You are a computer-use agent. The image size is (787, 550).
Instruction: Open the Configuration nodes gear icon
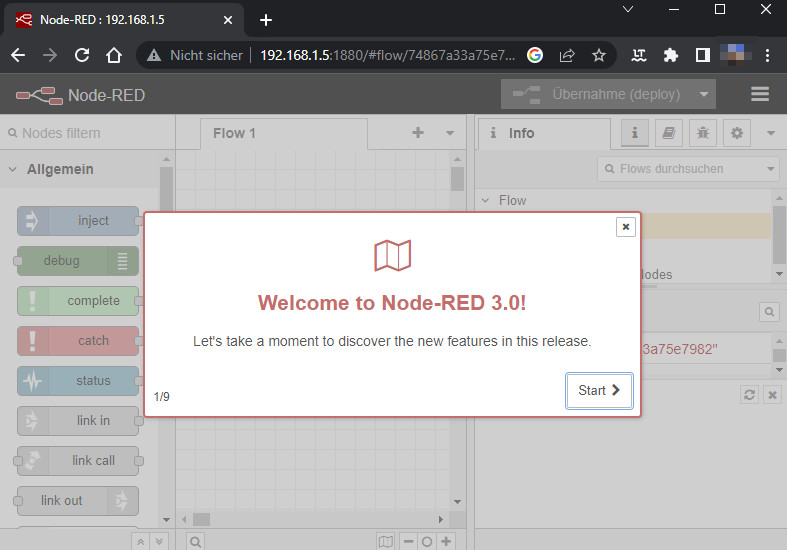737,133
